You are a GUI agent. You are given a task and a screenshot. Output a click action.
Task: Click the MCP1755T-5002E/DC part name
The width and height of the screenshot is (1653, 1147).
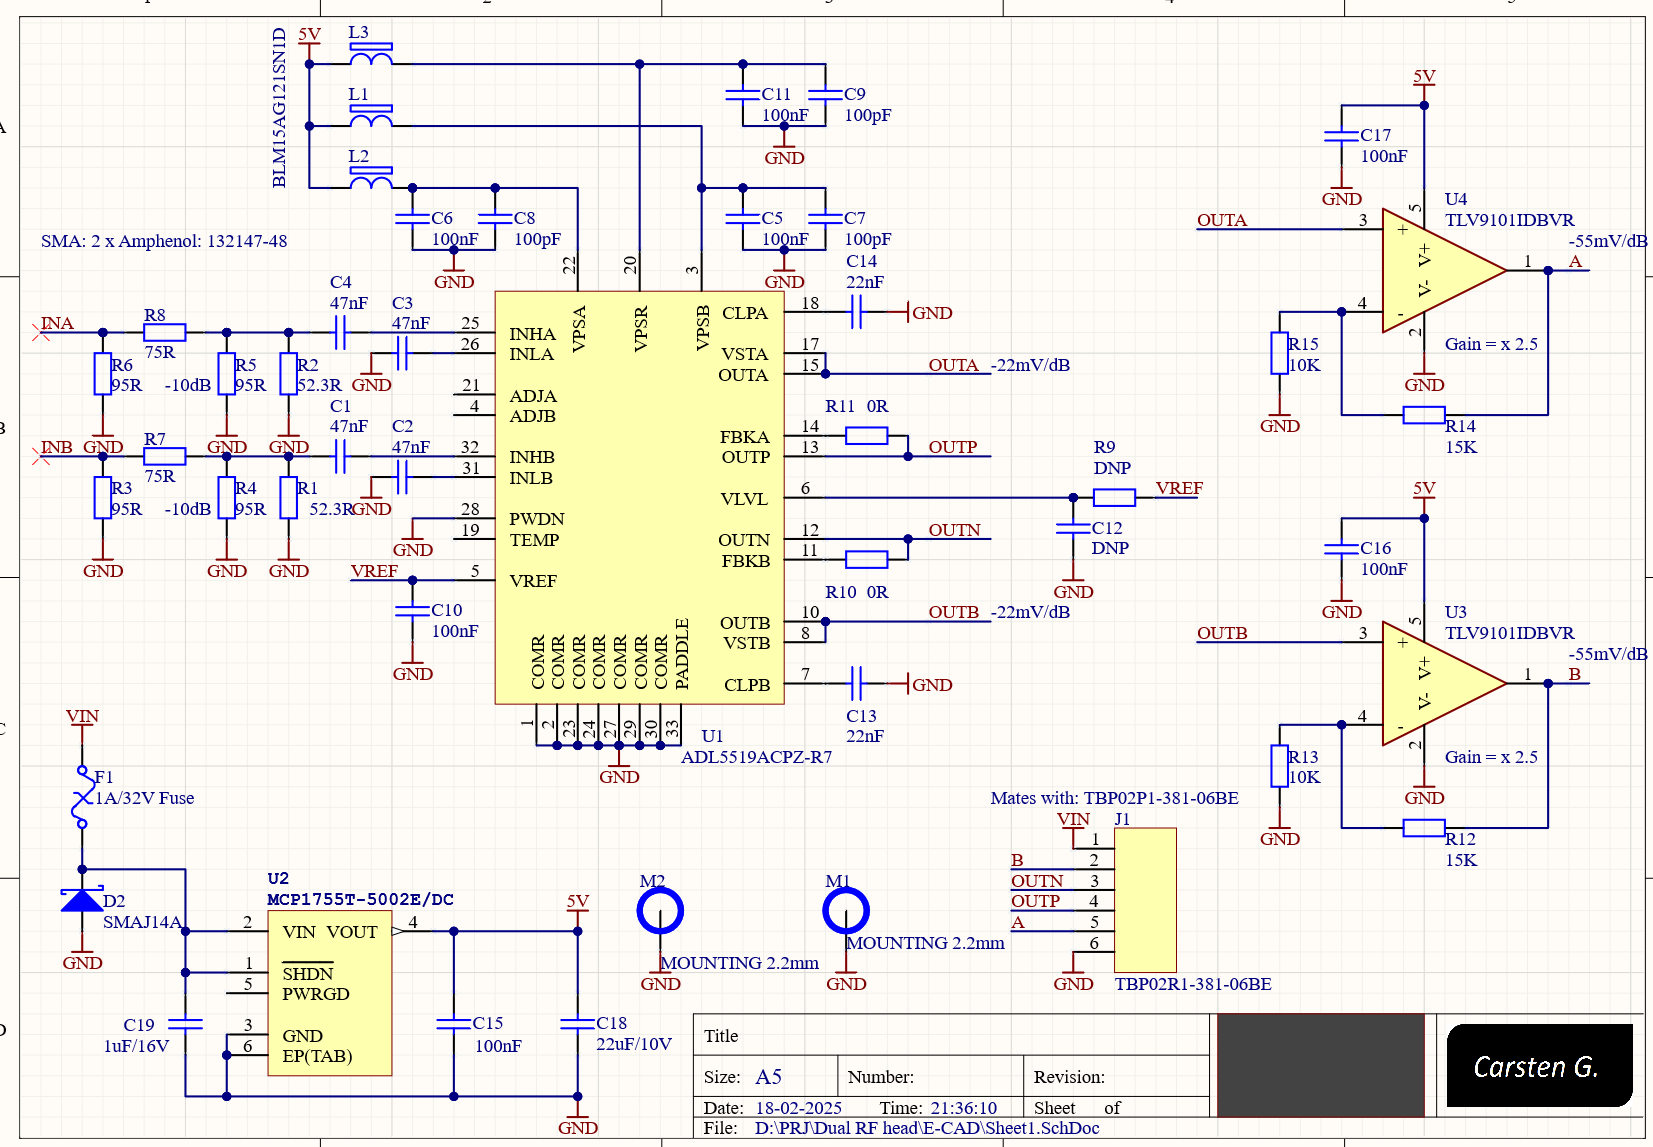[360, 899]
